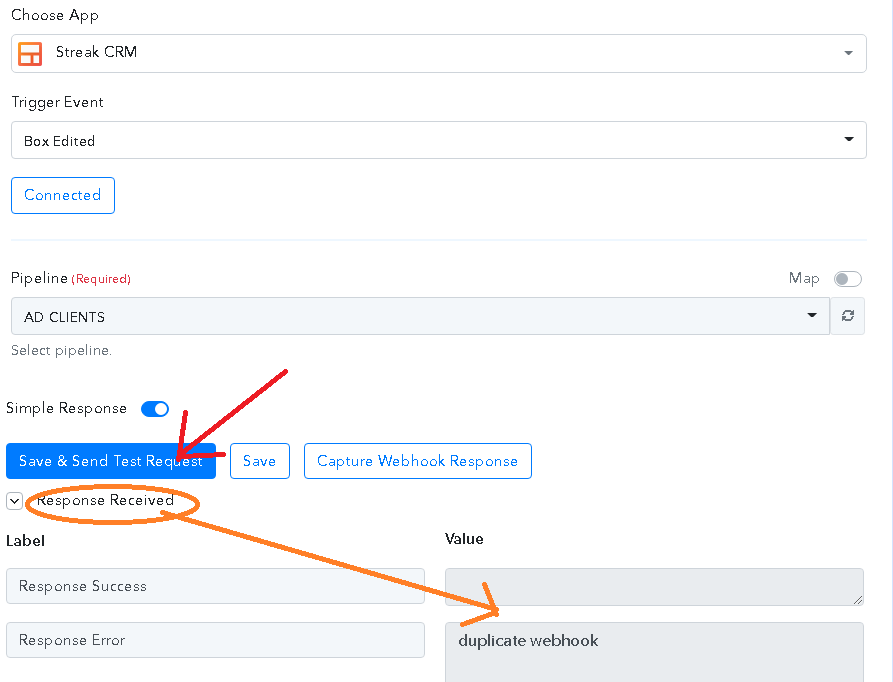Click the Box Edited text in trigger selector
The width and height of the screenshot is (893, 682).
[x=59, y=141]
